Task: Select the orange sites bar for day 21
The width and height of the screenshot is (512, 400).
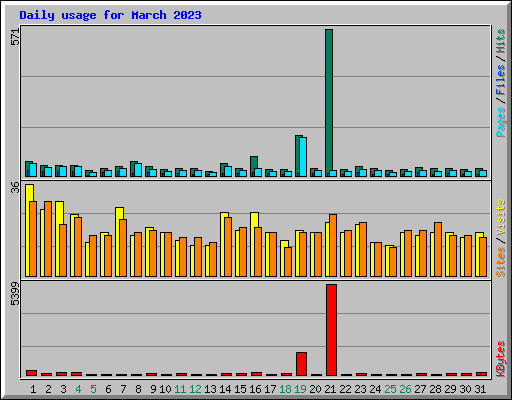Action: pos(333,245)
